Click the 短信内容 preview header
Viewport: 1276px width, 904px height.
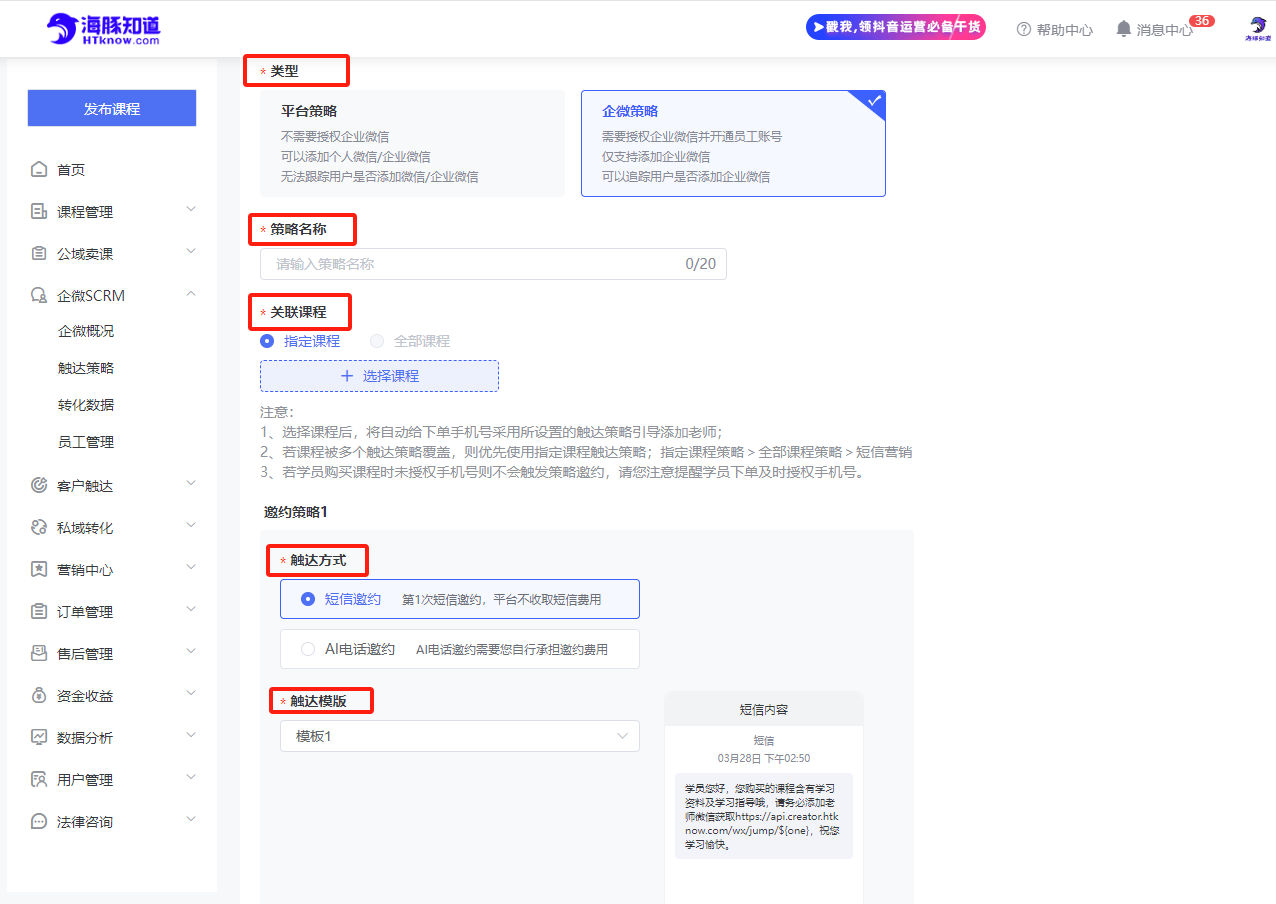pos(764,709)
